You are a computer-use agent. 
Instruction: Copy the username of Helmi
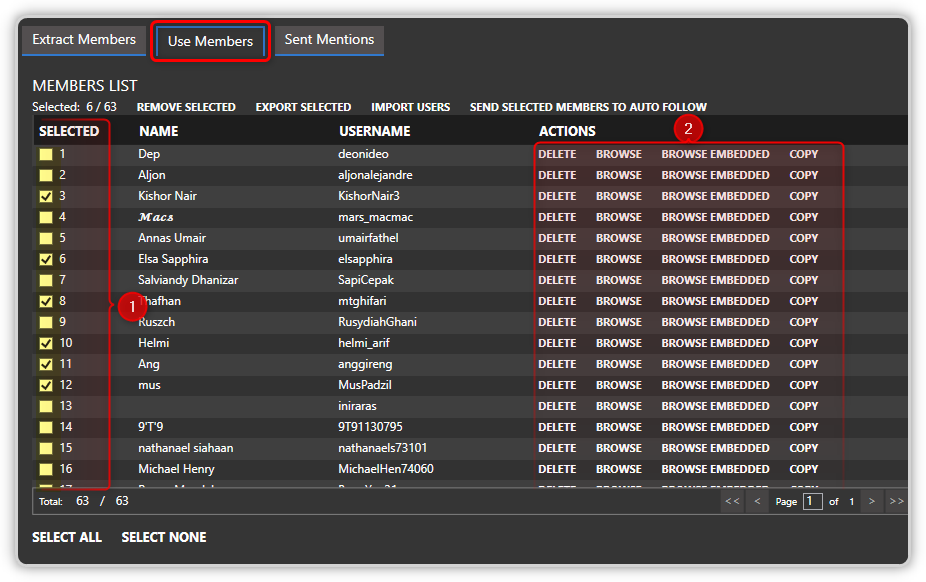coord(803,344)
